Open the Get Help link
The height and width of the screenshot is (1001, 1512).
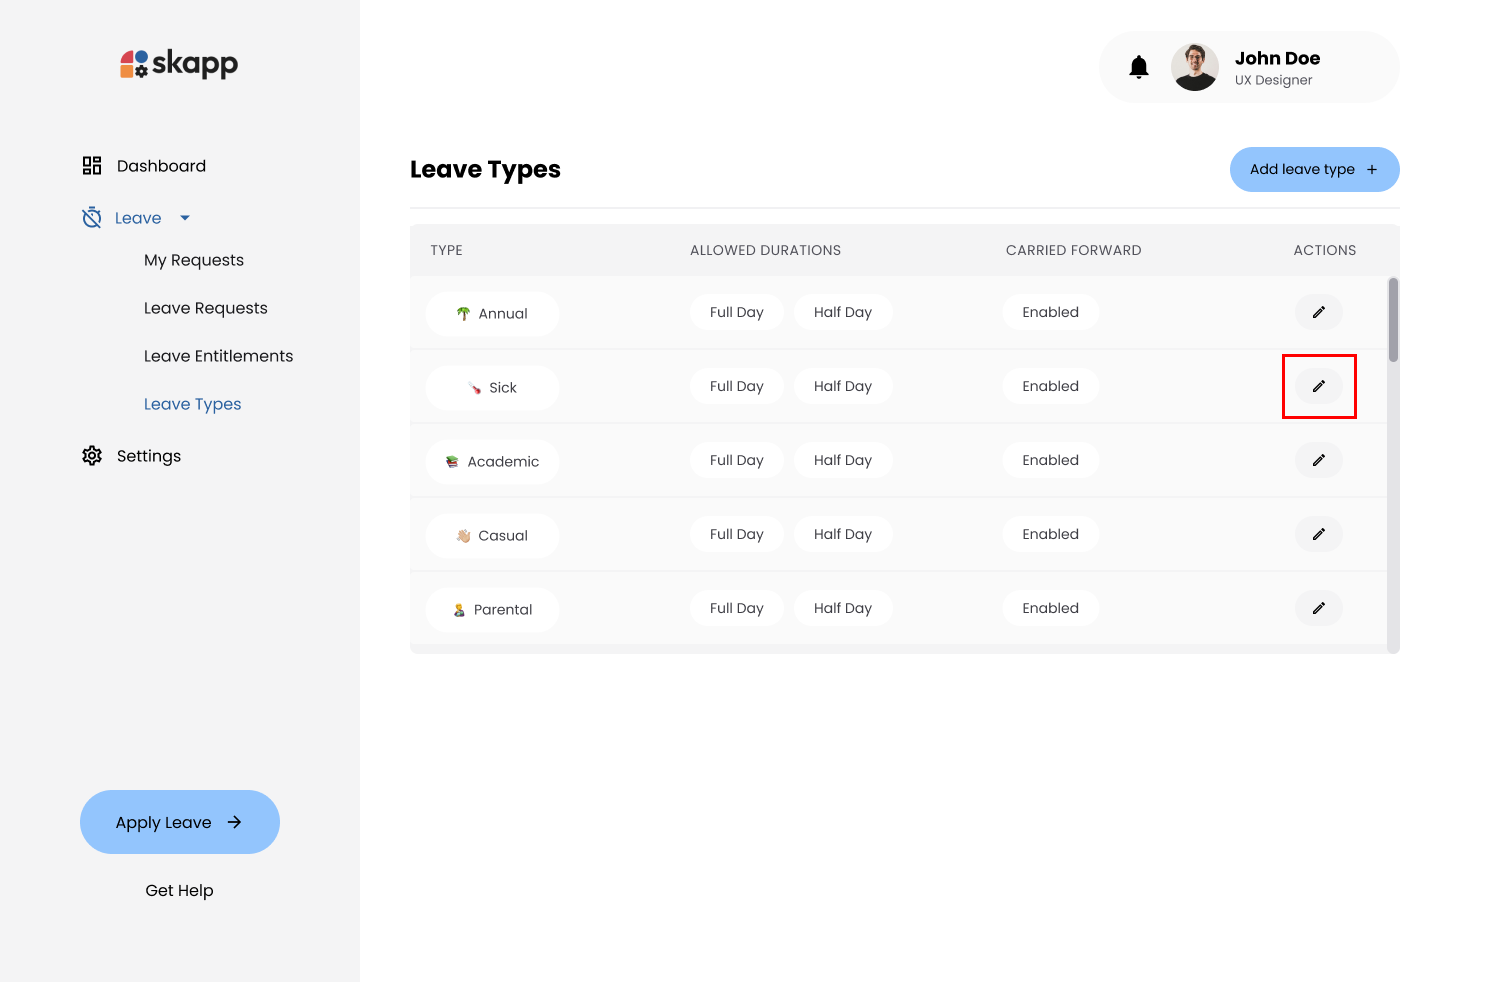(179, 890)
